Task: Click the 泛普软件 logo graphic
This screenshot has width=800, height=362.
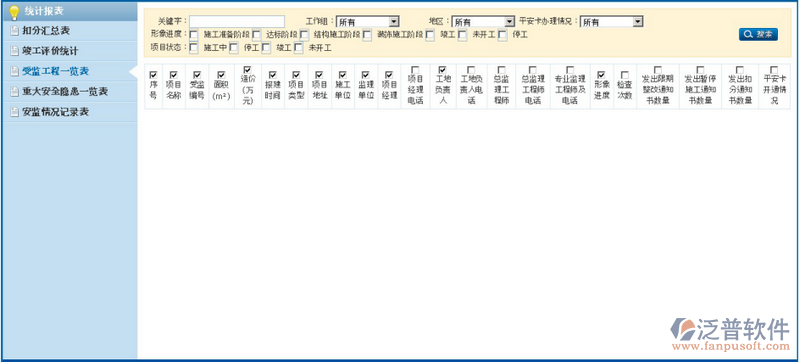Action: [x=683, y=329]
